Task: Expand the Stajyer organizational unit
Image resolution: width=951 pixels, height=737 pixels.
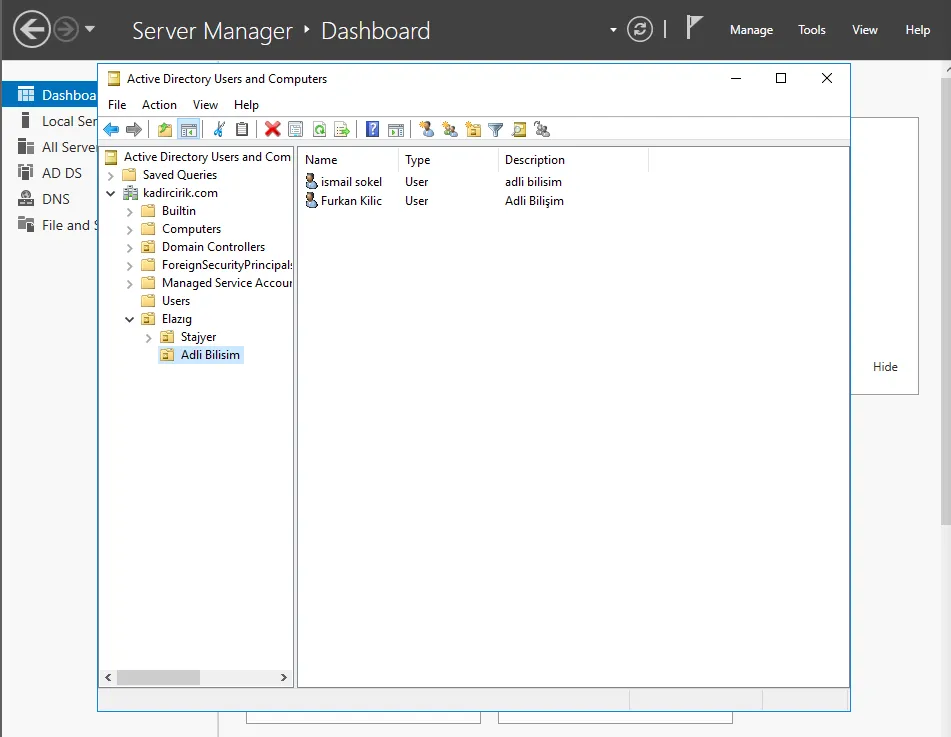Action: click(x=149, y=338)
